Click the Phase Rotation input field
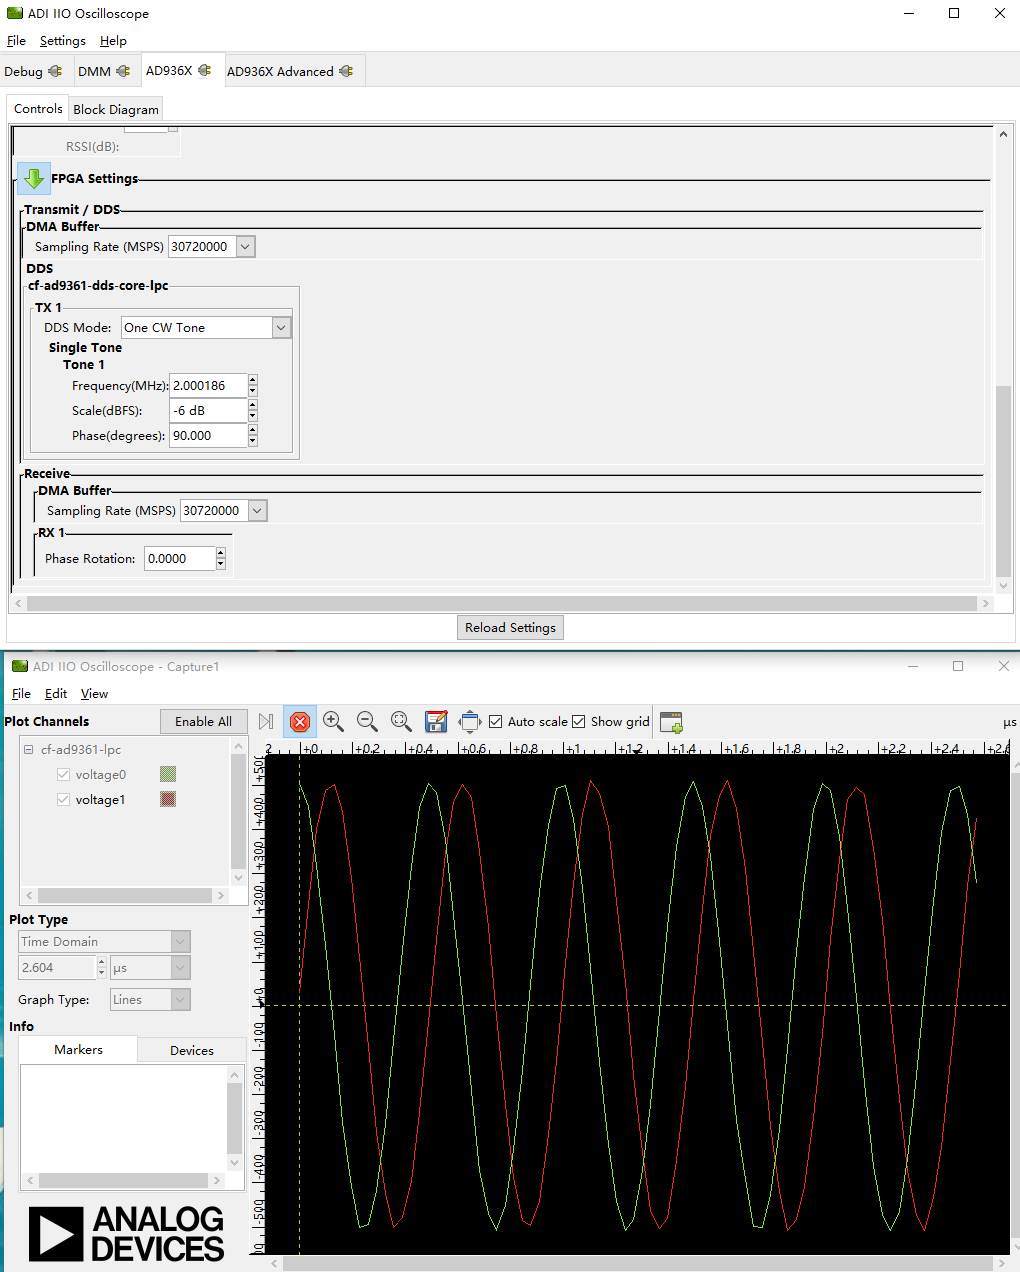1020x1272 pixels. 180,559
